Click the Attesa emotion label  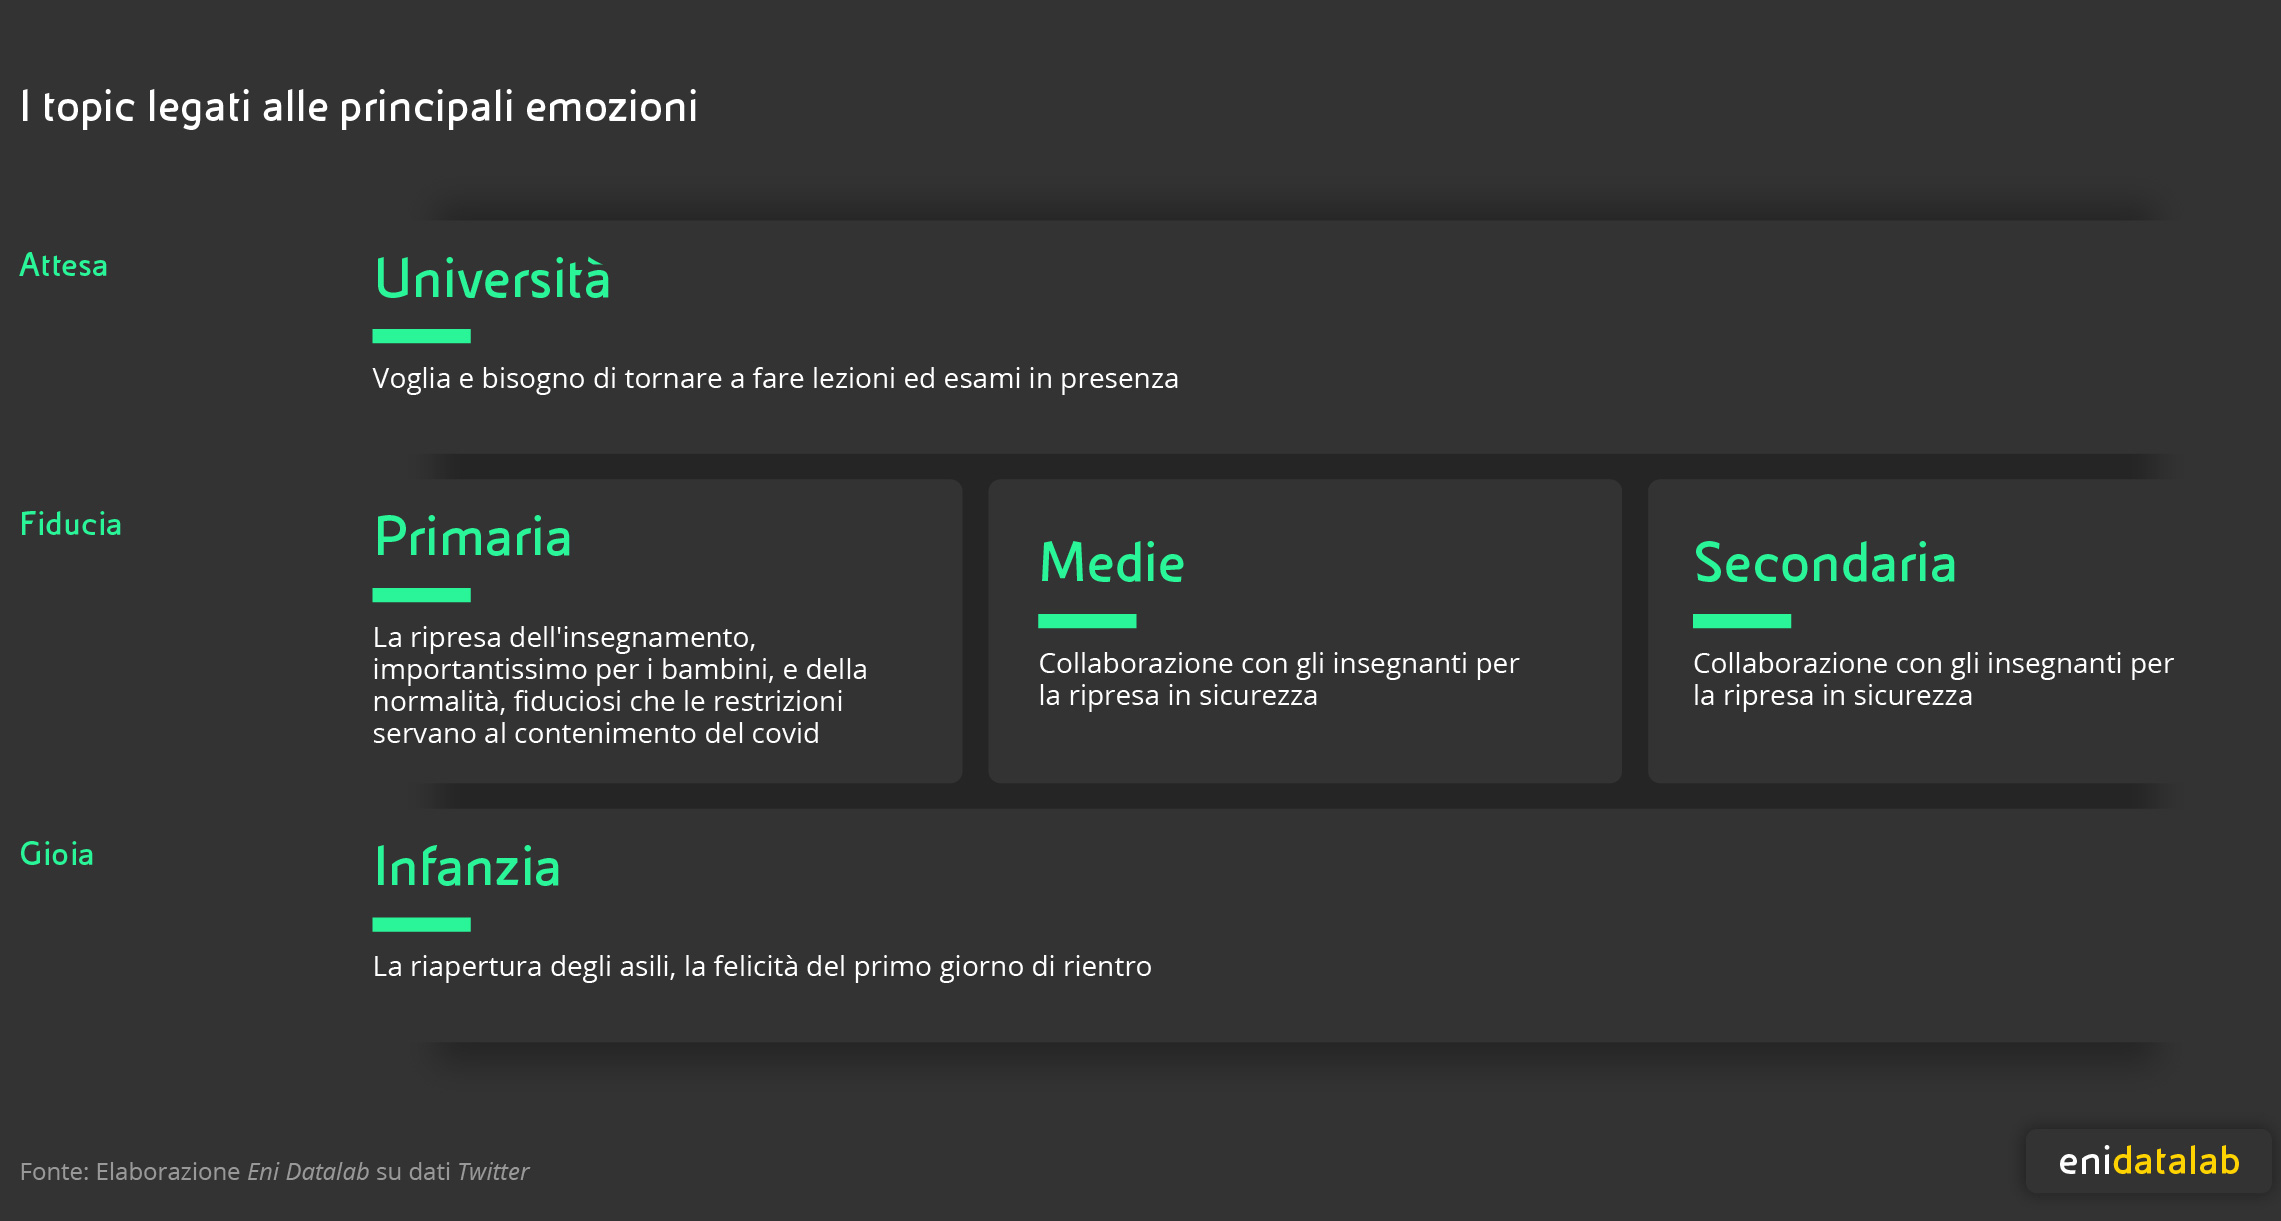point(64,265)
